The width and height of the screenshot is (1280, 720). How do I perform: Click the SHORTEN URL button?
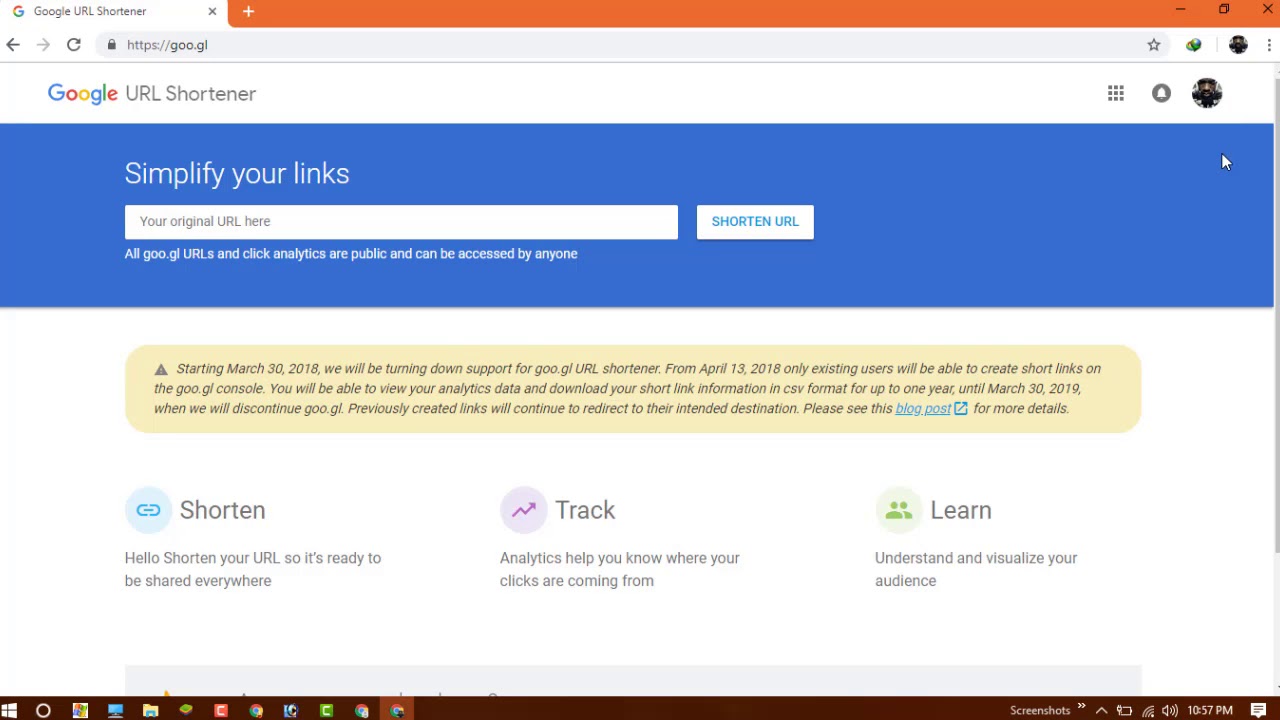point(755,222)
